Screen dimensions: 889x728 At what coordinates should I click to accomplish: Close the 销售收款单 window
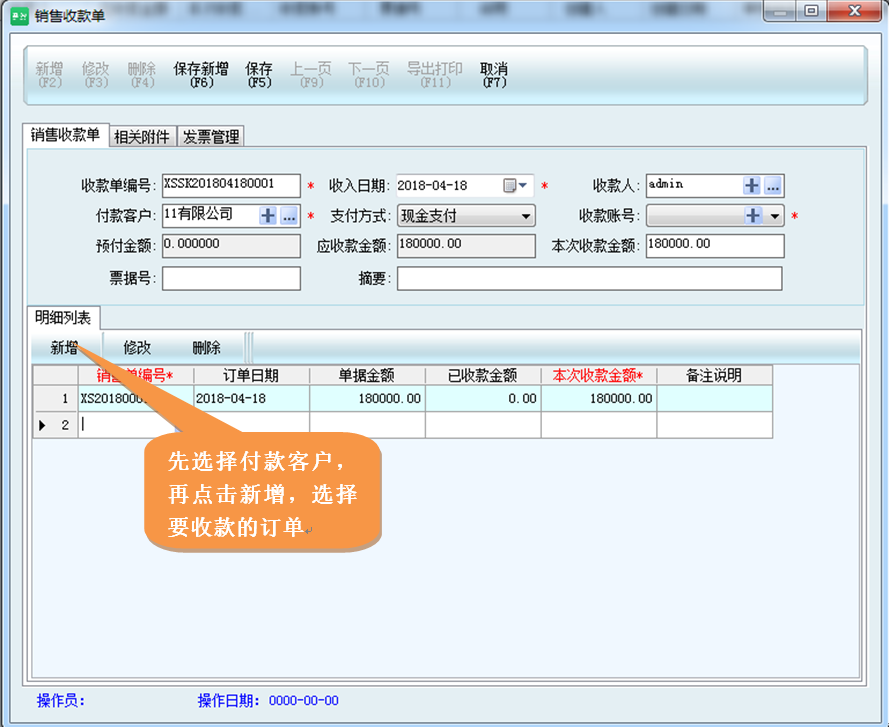pos(855,11)
